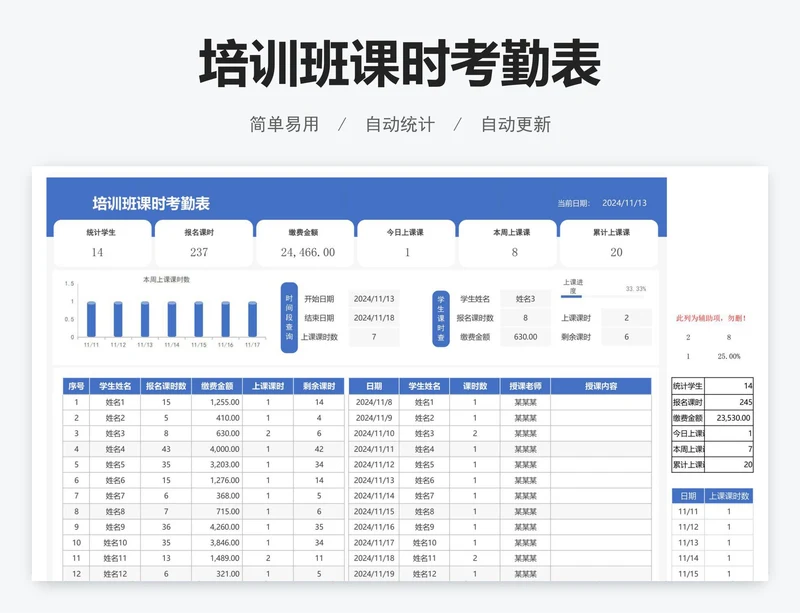
Task: Edit the 开始日期 field 2024/11/13
Action: tap(374, 299)
